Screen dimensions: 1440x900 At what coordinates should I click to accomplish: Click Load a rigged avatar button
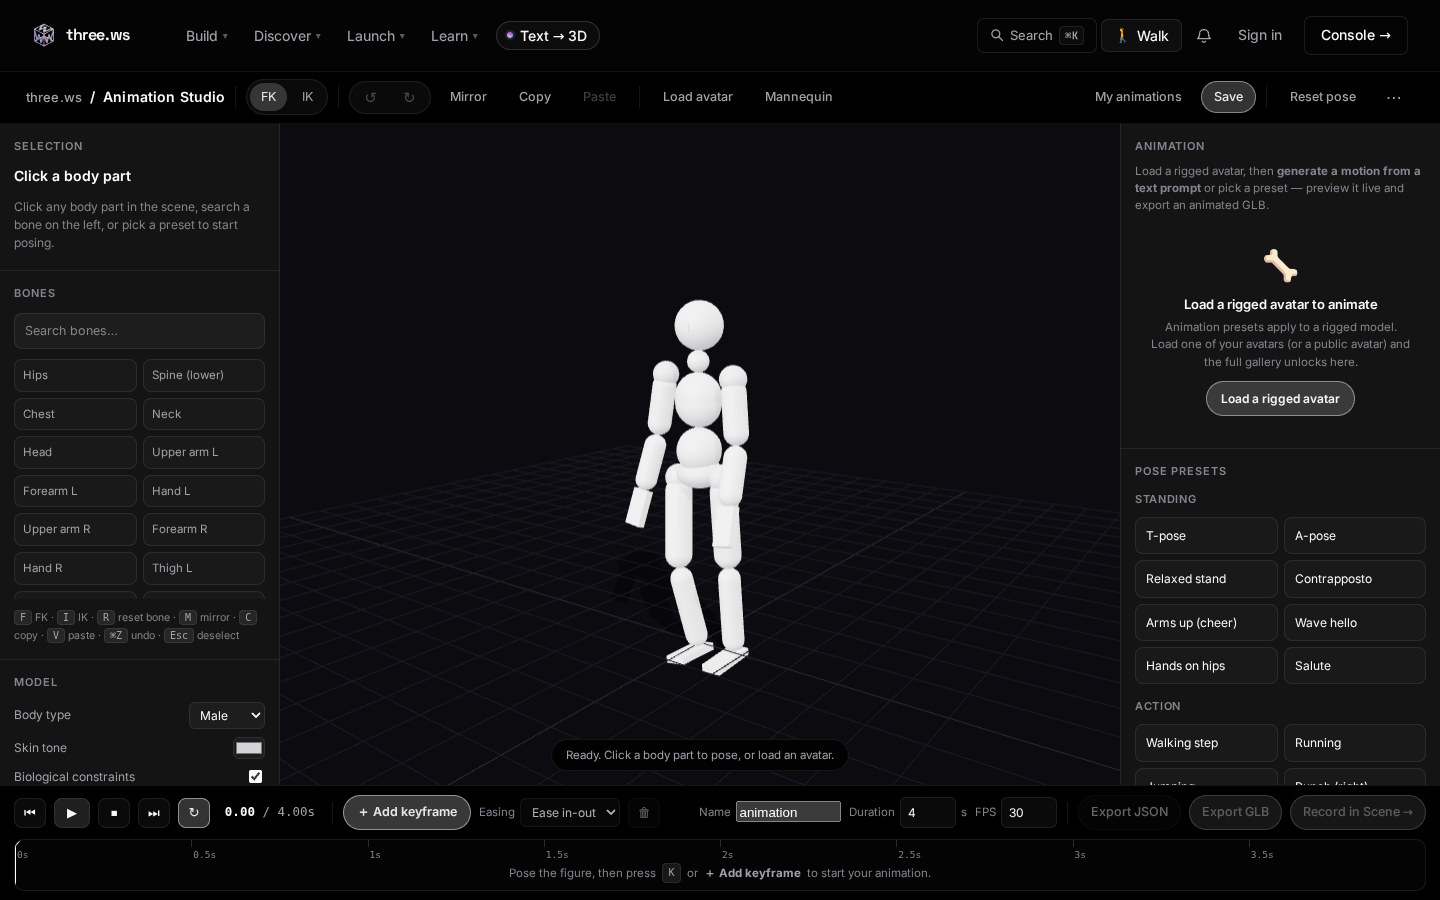1280,399
